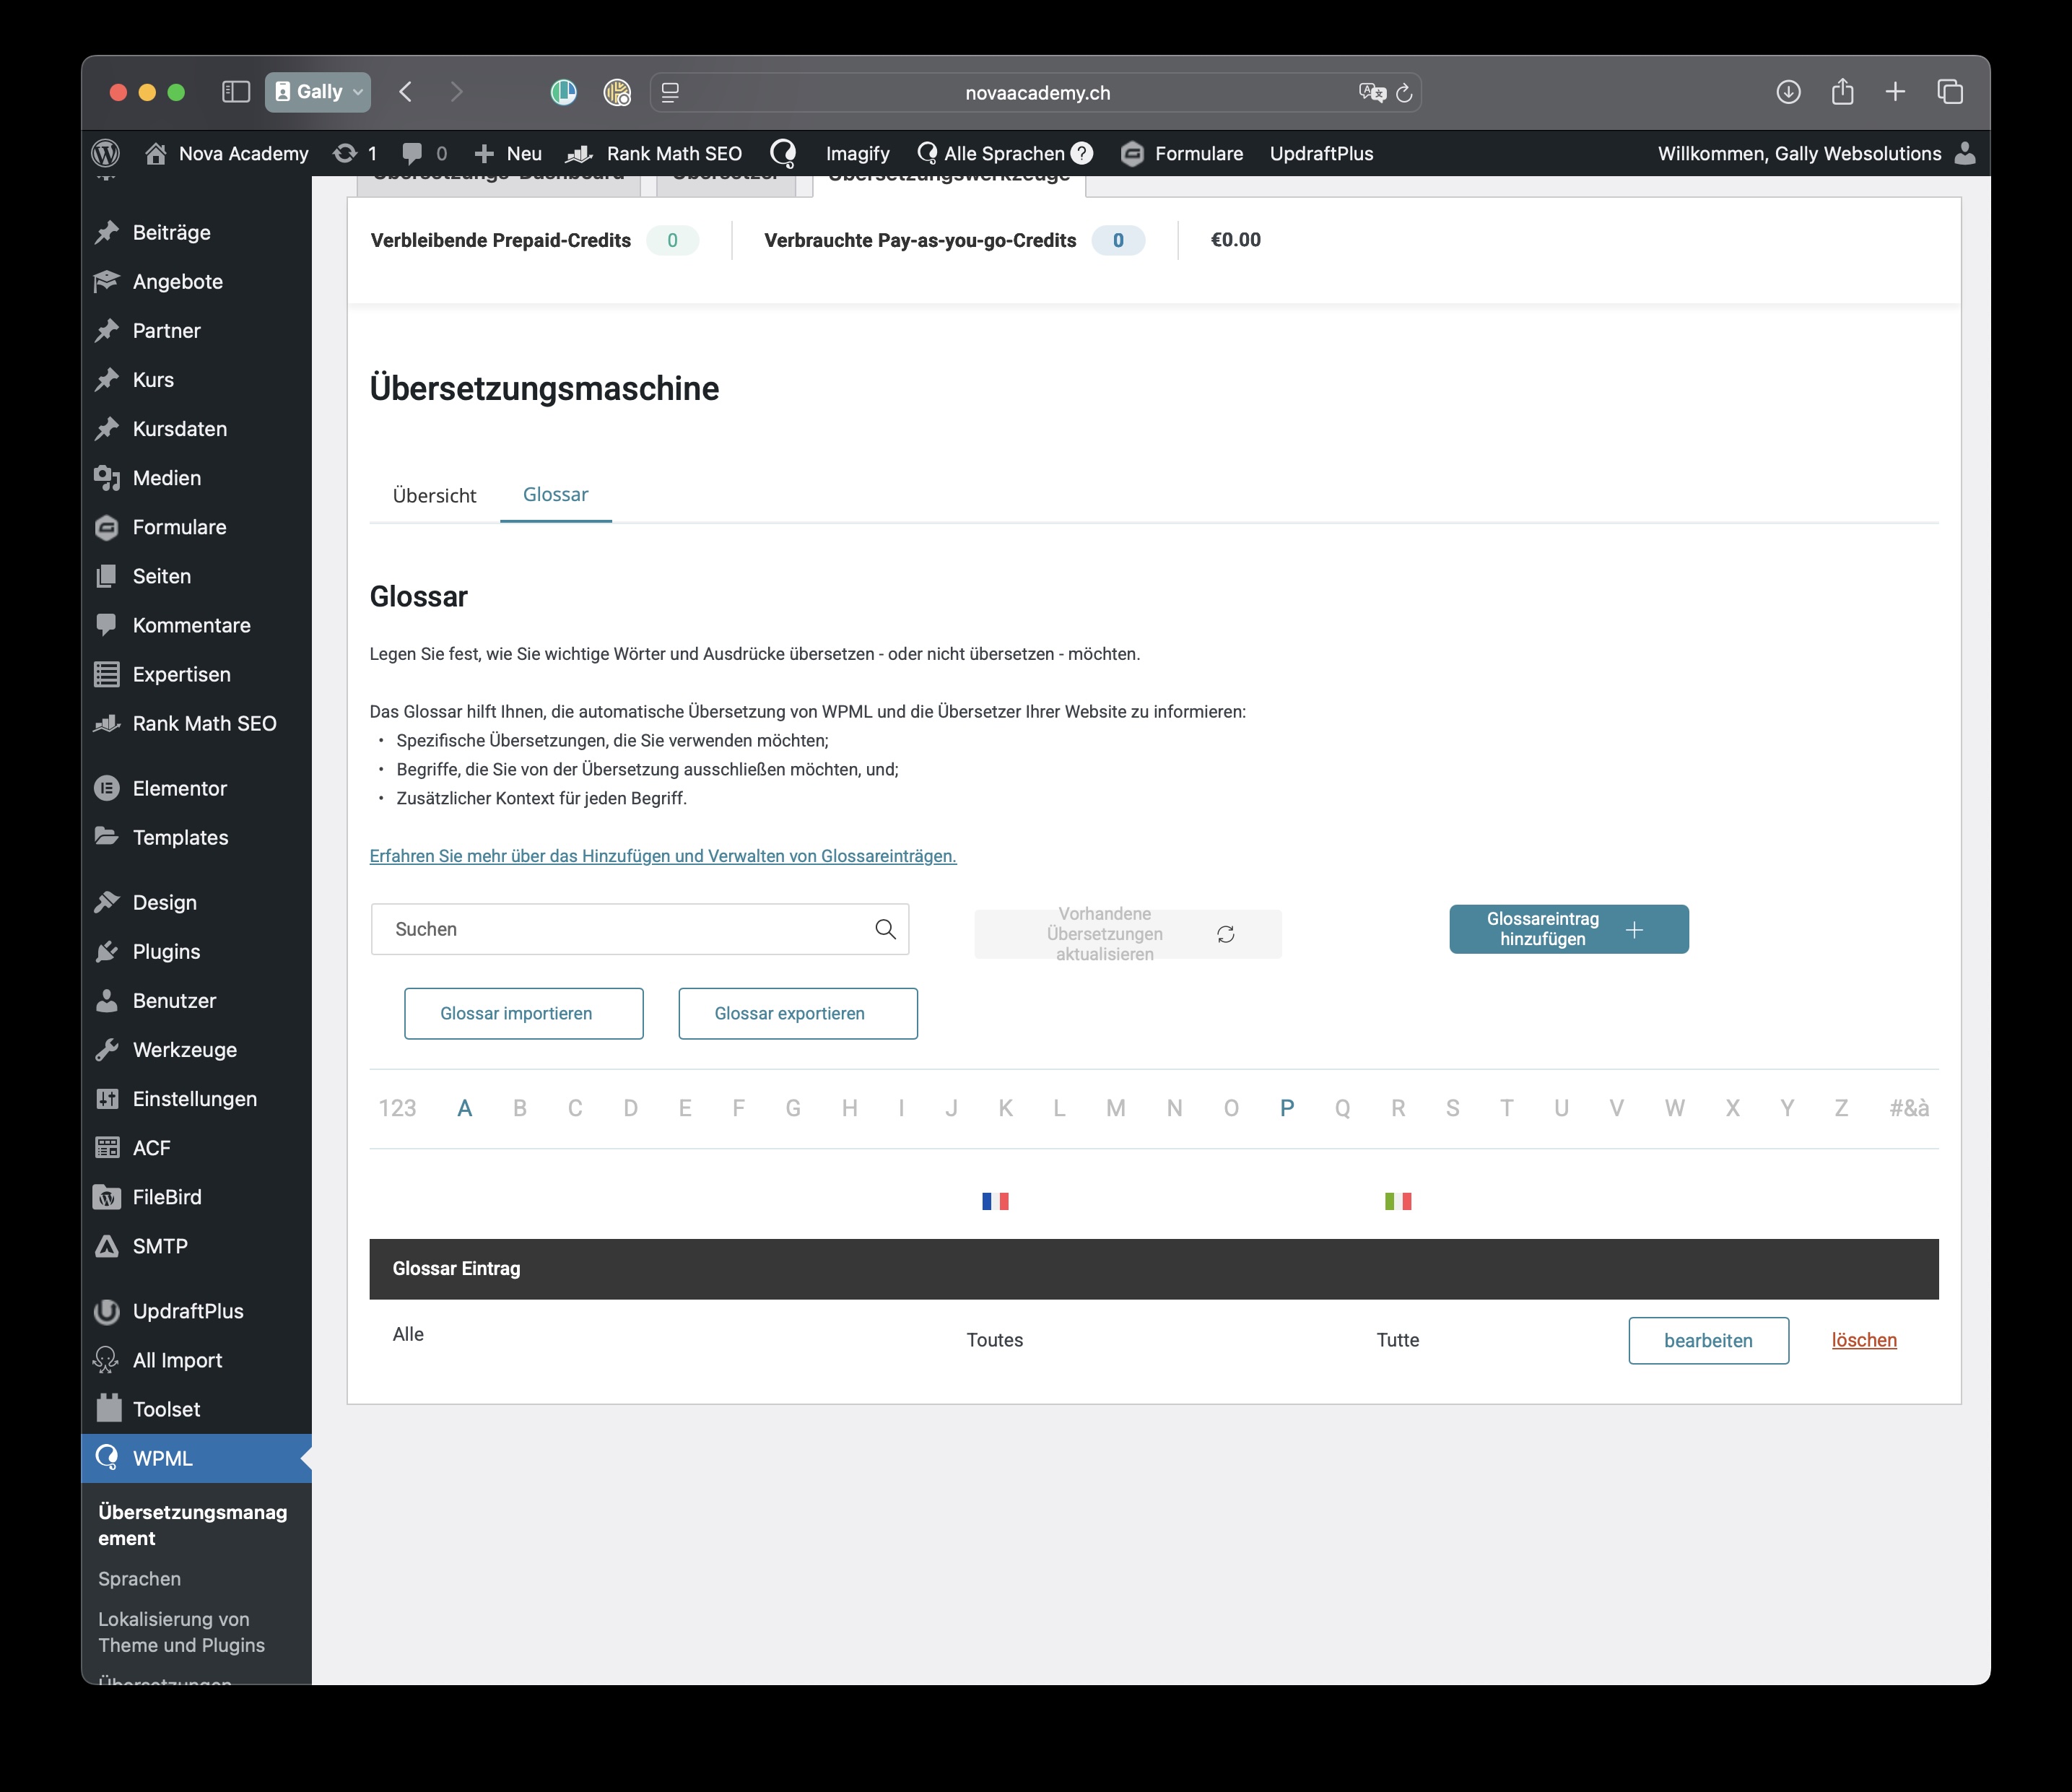
Task: Click the Alle glossary entry text
Action: click(408, 1334)
